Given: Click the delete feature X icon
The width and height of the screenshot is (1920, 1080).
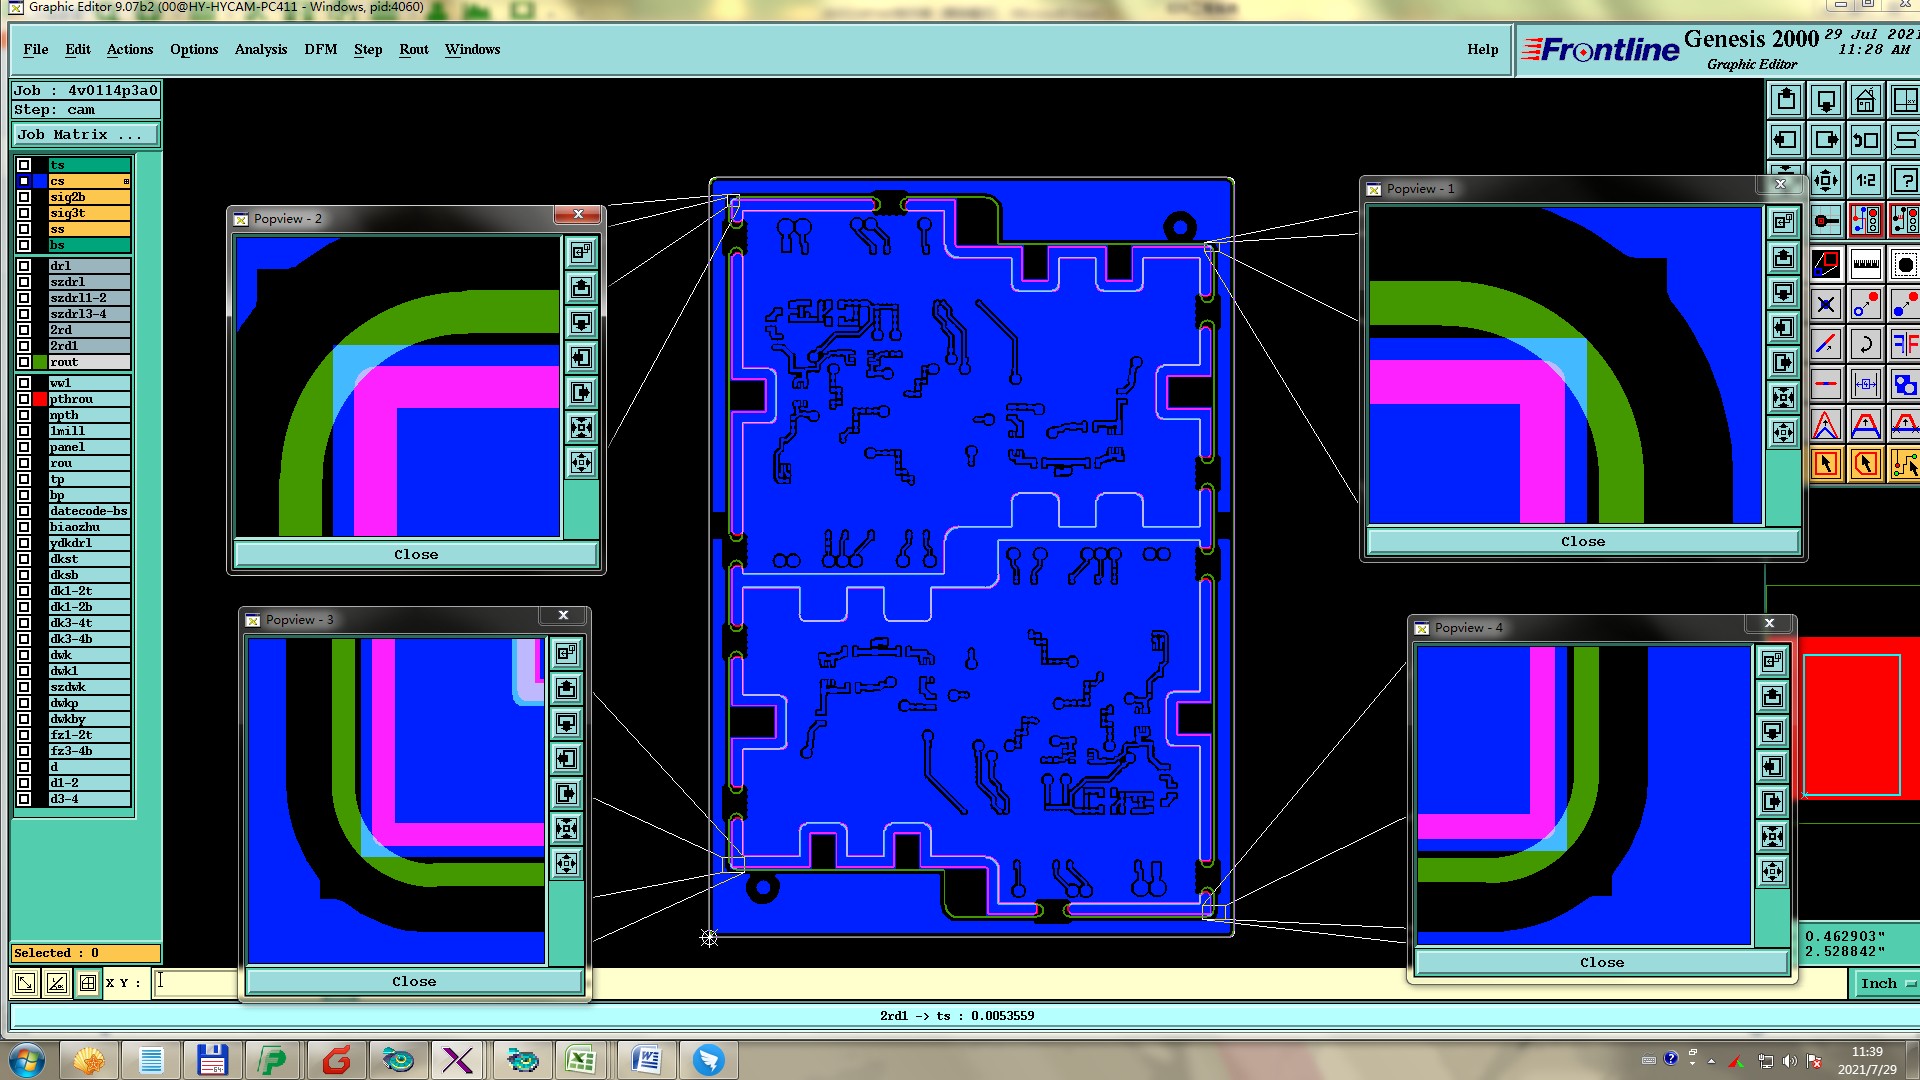Looking at the screenshot, I should (1826, 305).
